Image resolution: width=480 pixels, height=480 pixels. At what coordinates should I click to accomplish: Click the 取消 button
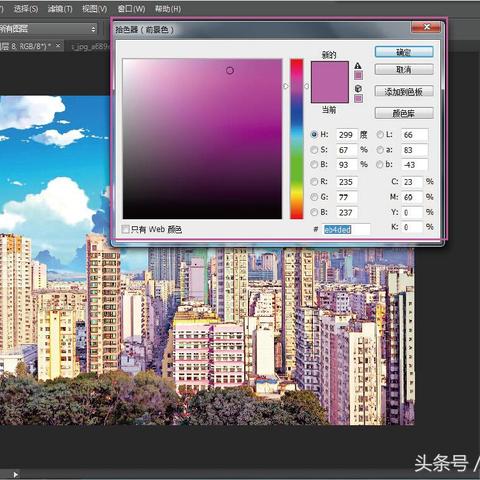(404, 70)
